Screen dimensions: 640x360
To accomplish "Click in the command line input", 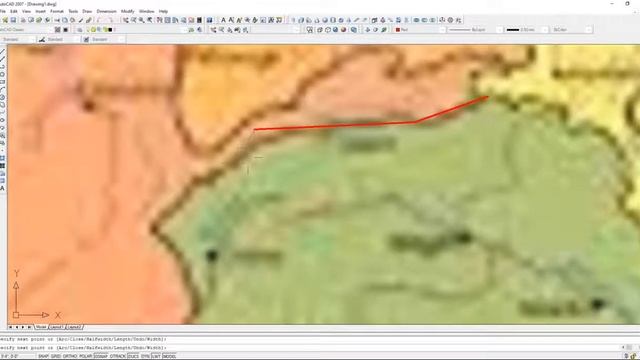I will pyautogui.click(x=310, y=348).
